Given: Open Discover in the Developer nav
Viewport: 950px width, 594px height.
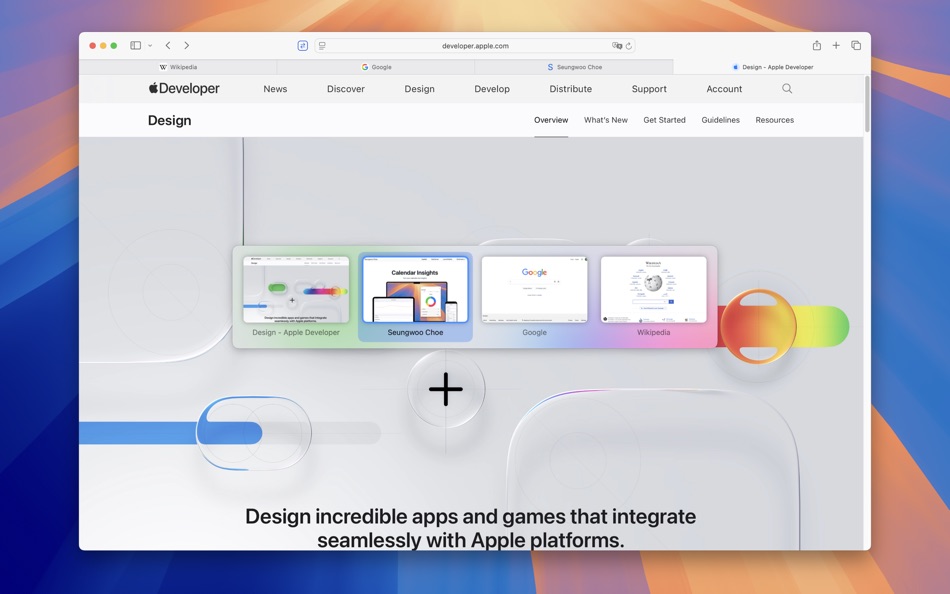Looking at the screenshot, I should click(345, 89).
